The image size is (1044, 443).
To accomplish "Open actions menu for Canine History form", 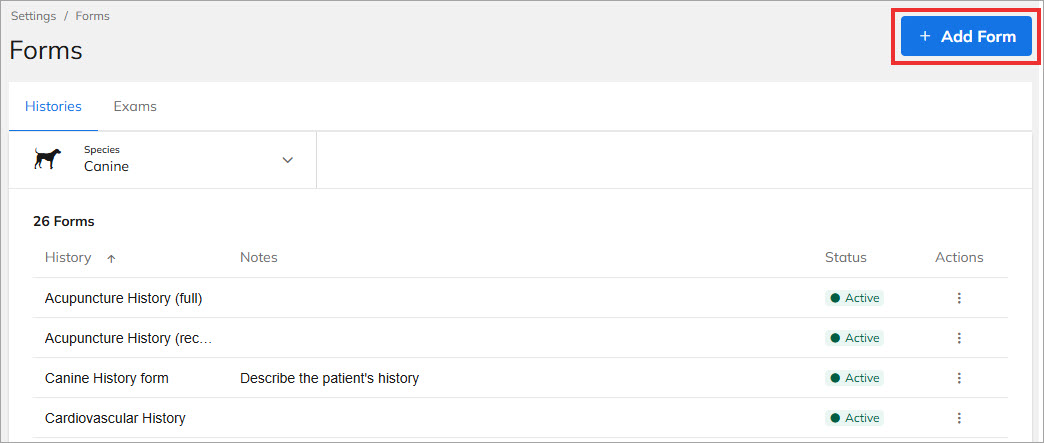I will tap(959, 378).
